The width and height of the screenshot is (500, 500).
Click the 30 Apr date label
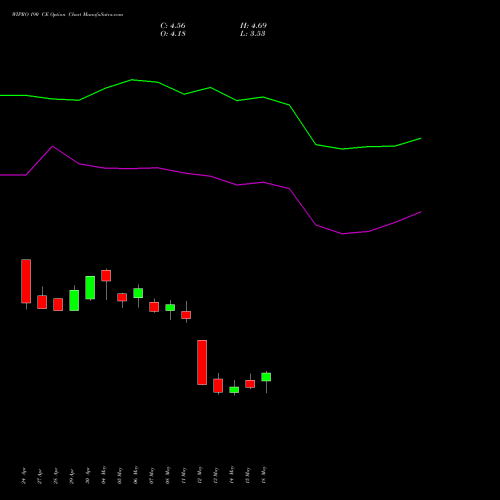tap(88, 476)
